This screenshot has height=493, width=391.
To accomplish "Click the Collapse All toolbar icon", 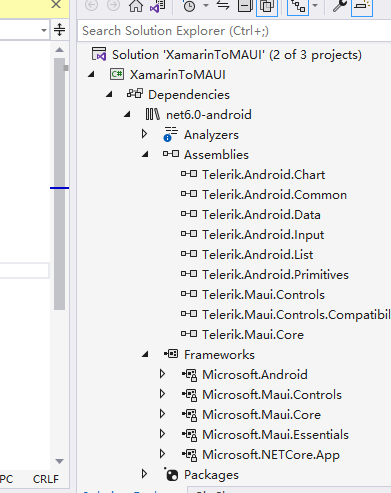I will point(245,6).
